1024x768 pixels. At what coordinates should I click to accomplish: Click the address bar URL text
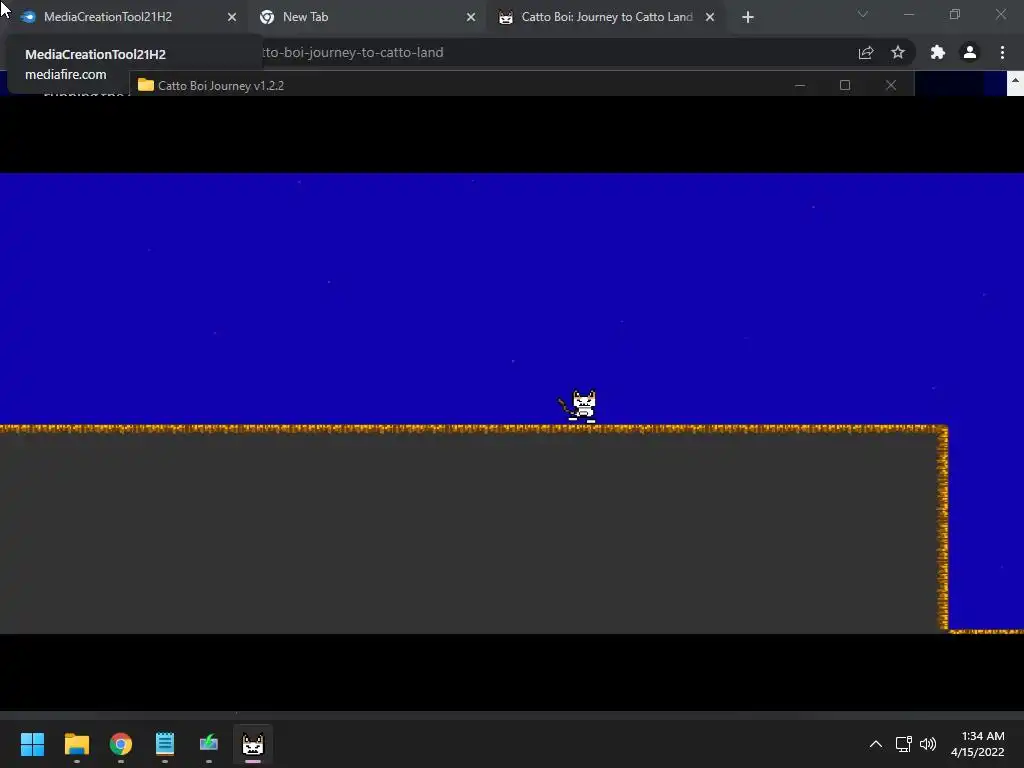[353, 52]
